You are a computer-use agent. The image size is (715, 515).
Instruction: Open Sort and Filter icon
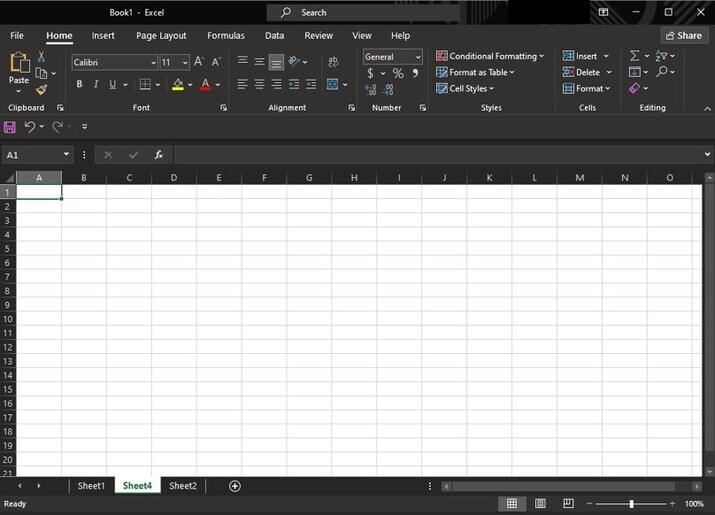tap(661, 56)
